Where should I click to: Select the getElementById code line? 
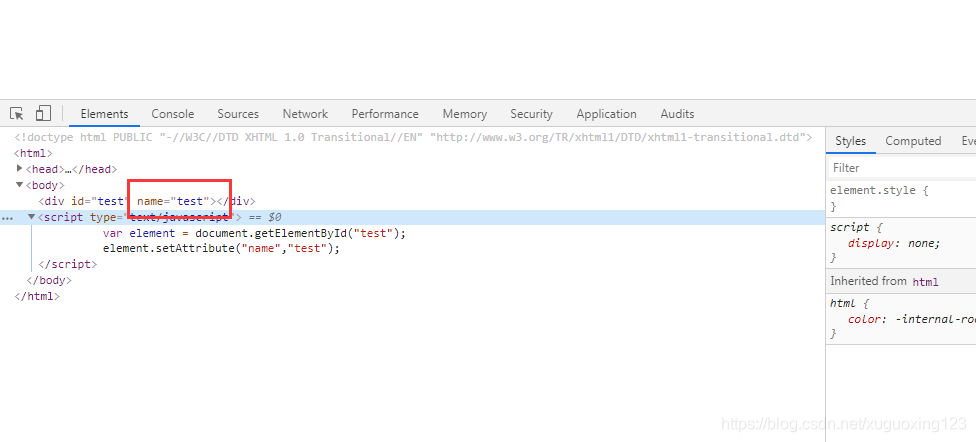coord(254,233)
